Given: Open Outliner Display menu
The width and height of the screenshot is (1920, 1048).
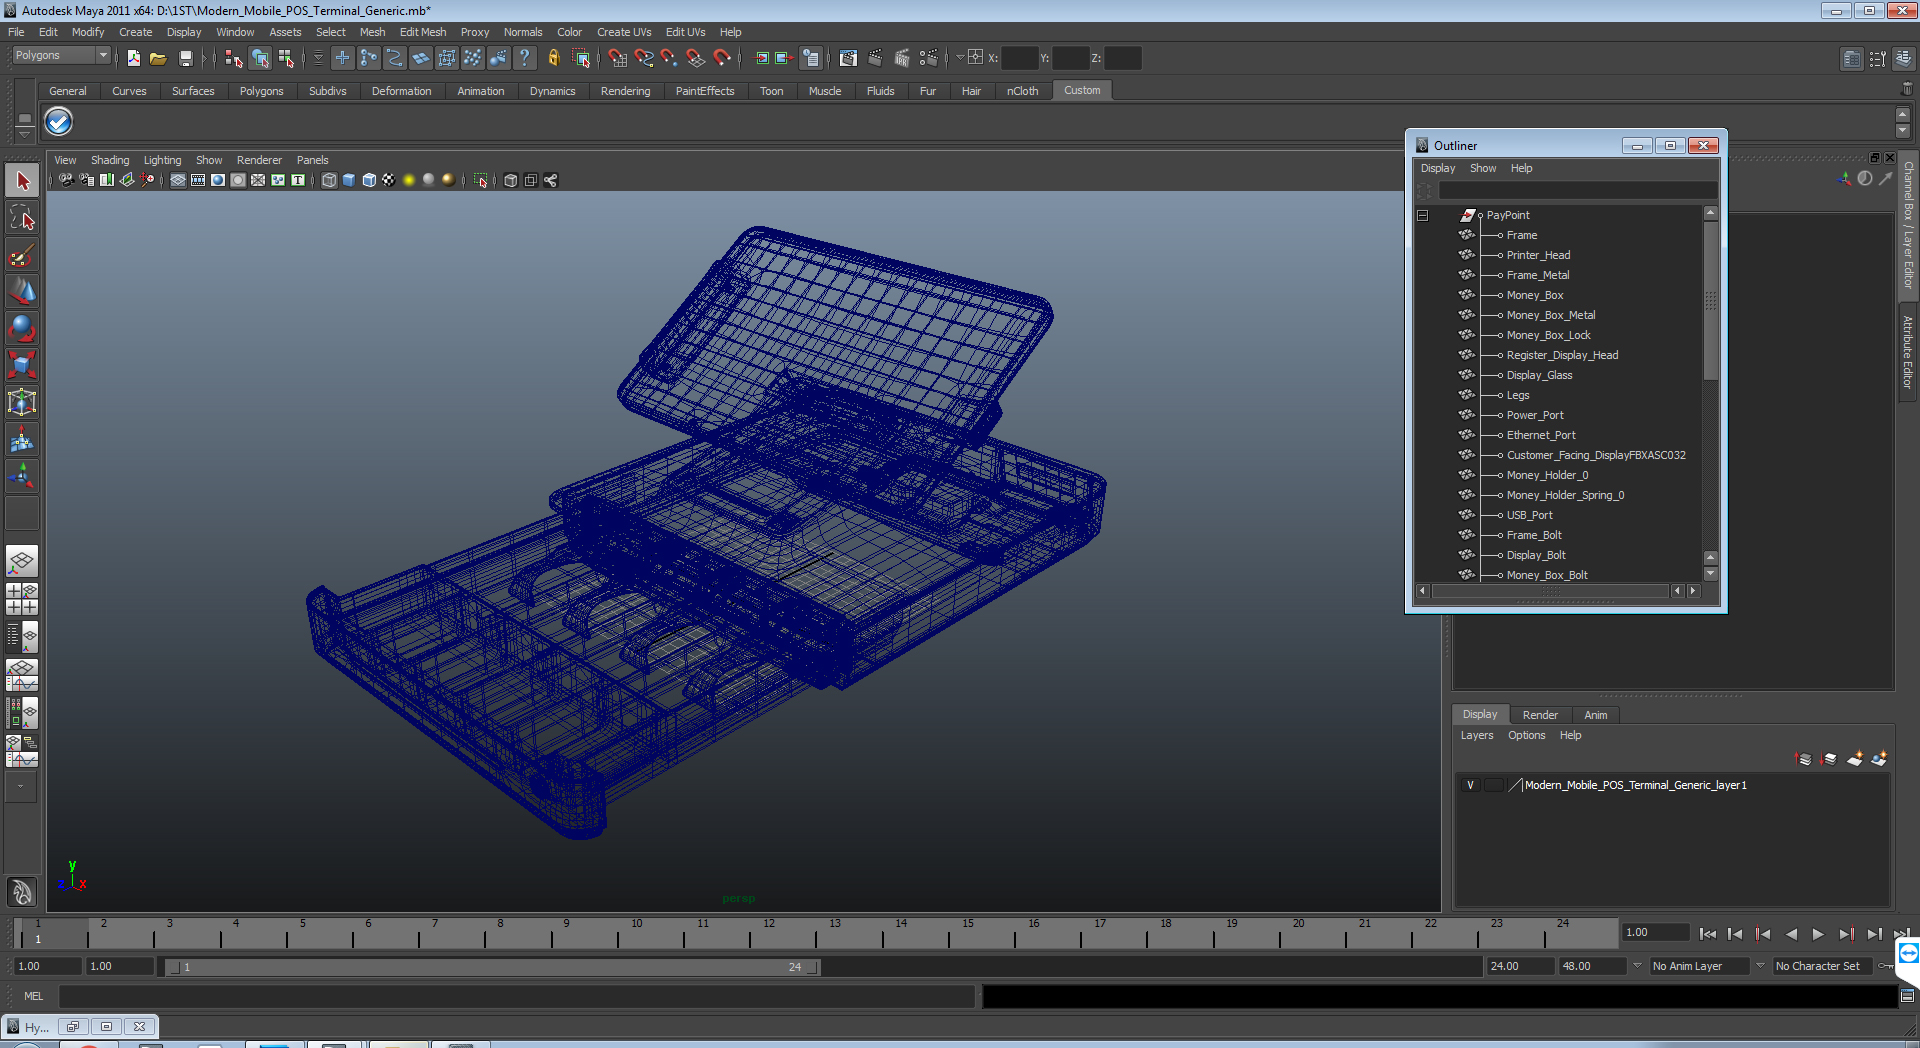Looking at the screenshot, I should 1438,168.
